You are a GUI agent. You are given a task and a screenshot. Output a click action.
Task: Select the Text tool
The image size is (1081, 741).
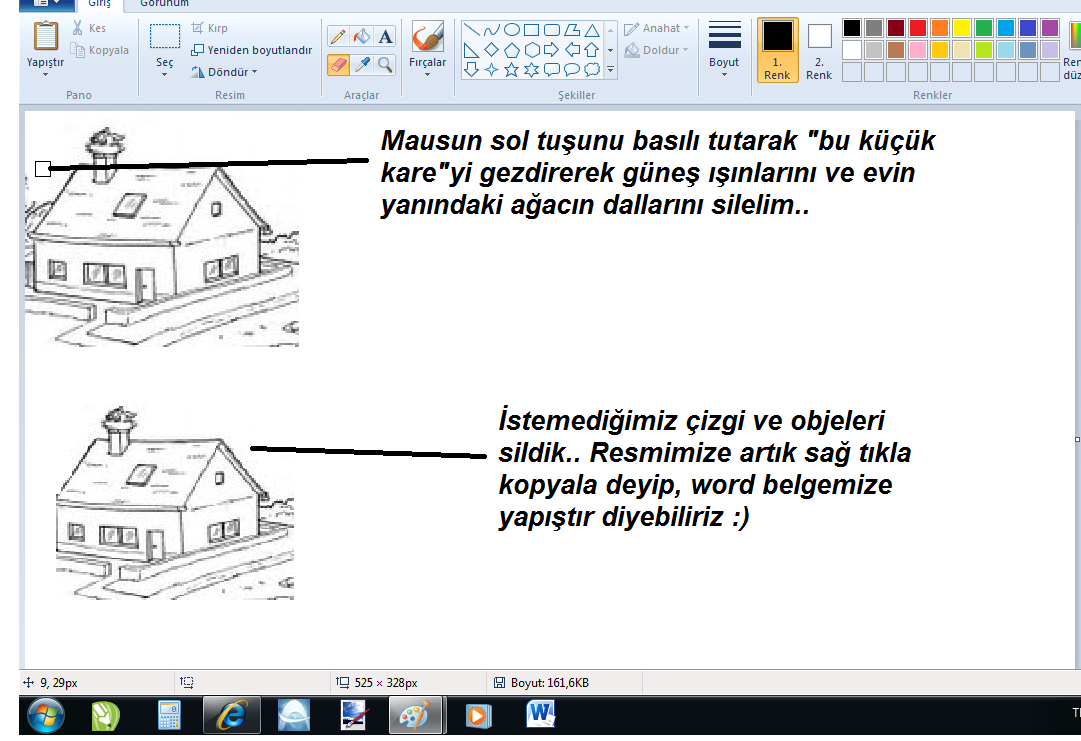[x=385, y=37]
